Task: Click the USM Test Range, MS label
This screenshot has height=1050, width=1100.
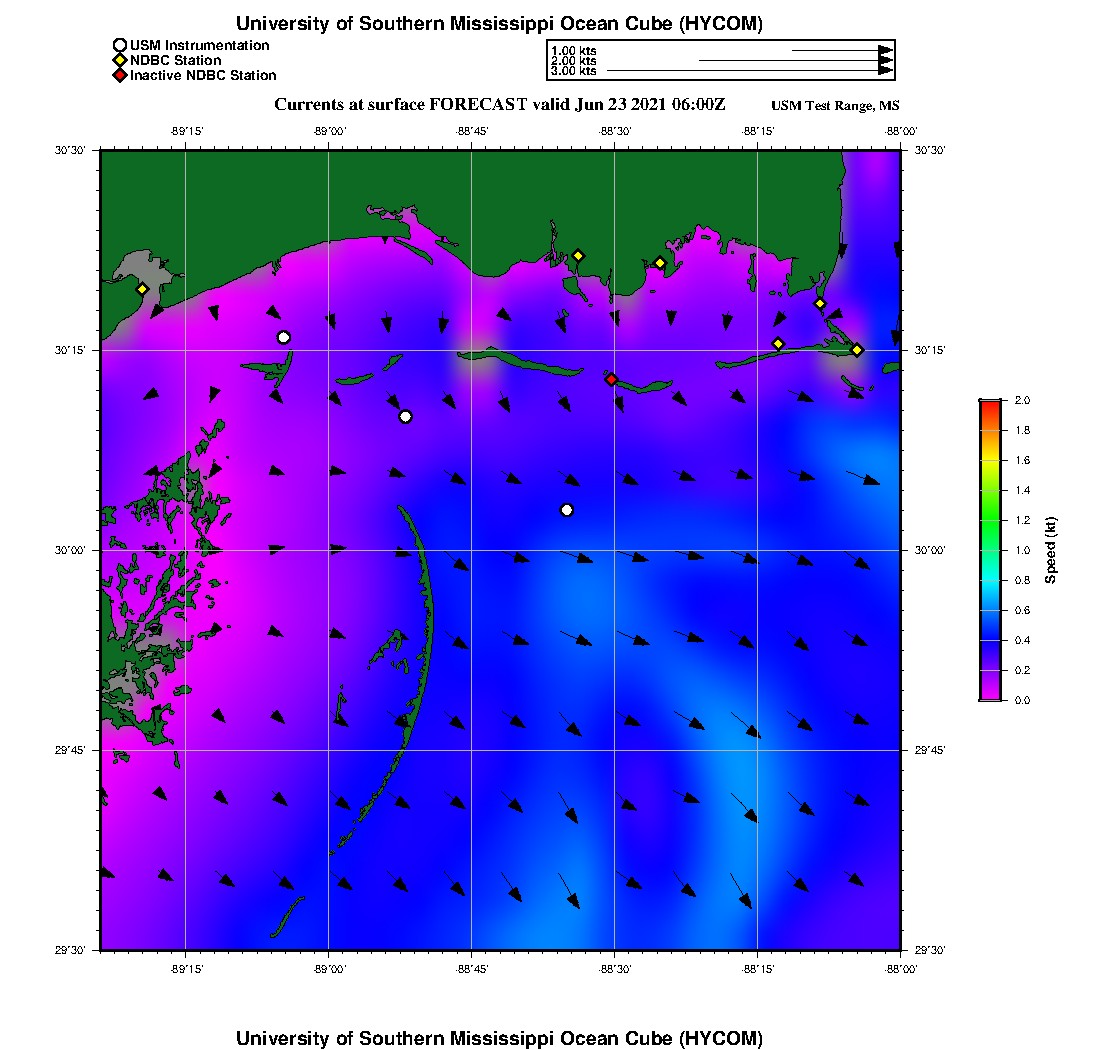Action: 835,106
